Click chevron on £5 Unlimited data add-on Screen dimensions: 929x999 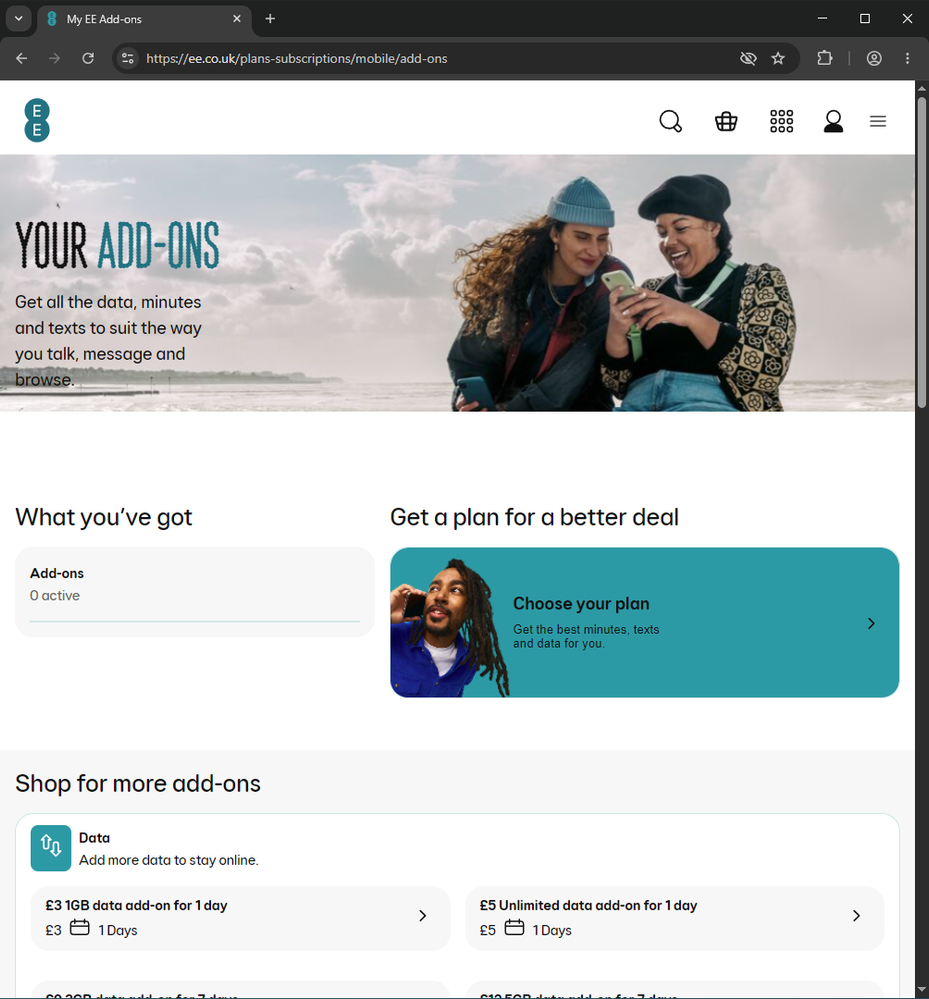point(856,916)
